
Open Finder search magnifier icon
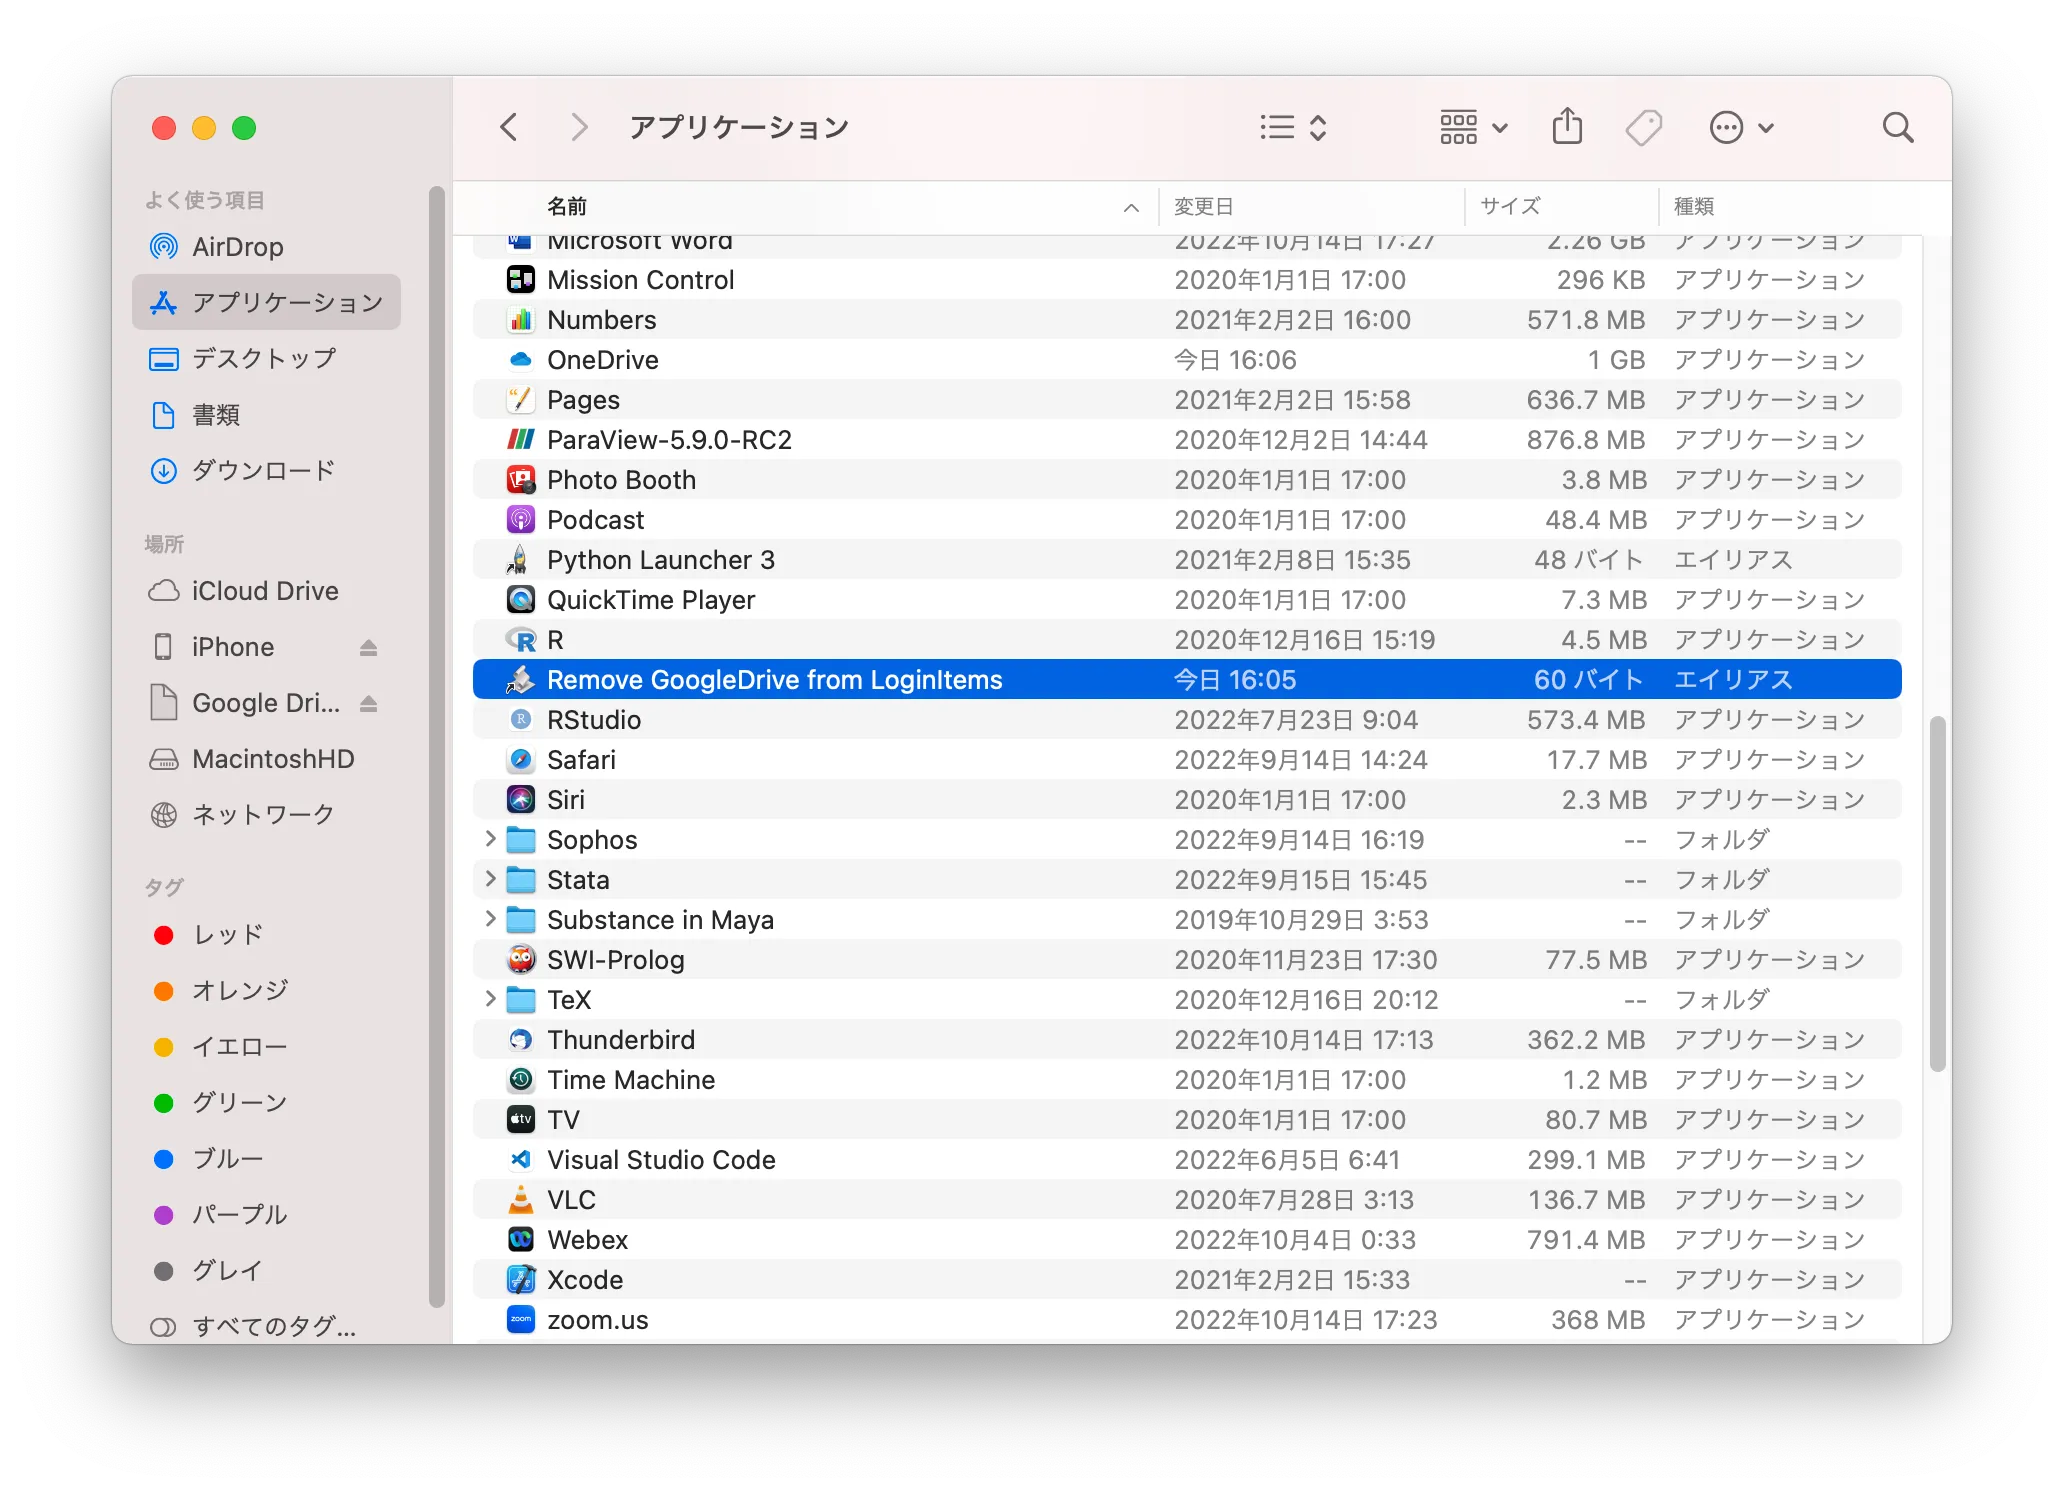pyautogui.click(x=1897, y=127)
